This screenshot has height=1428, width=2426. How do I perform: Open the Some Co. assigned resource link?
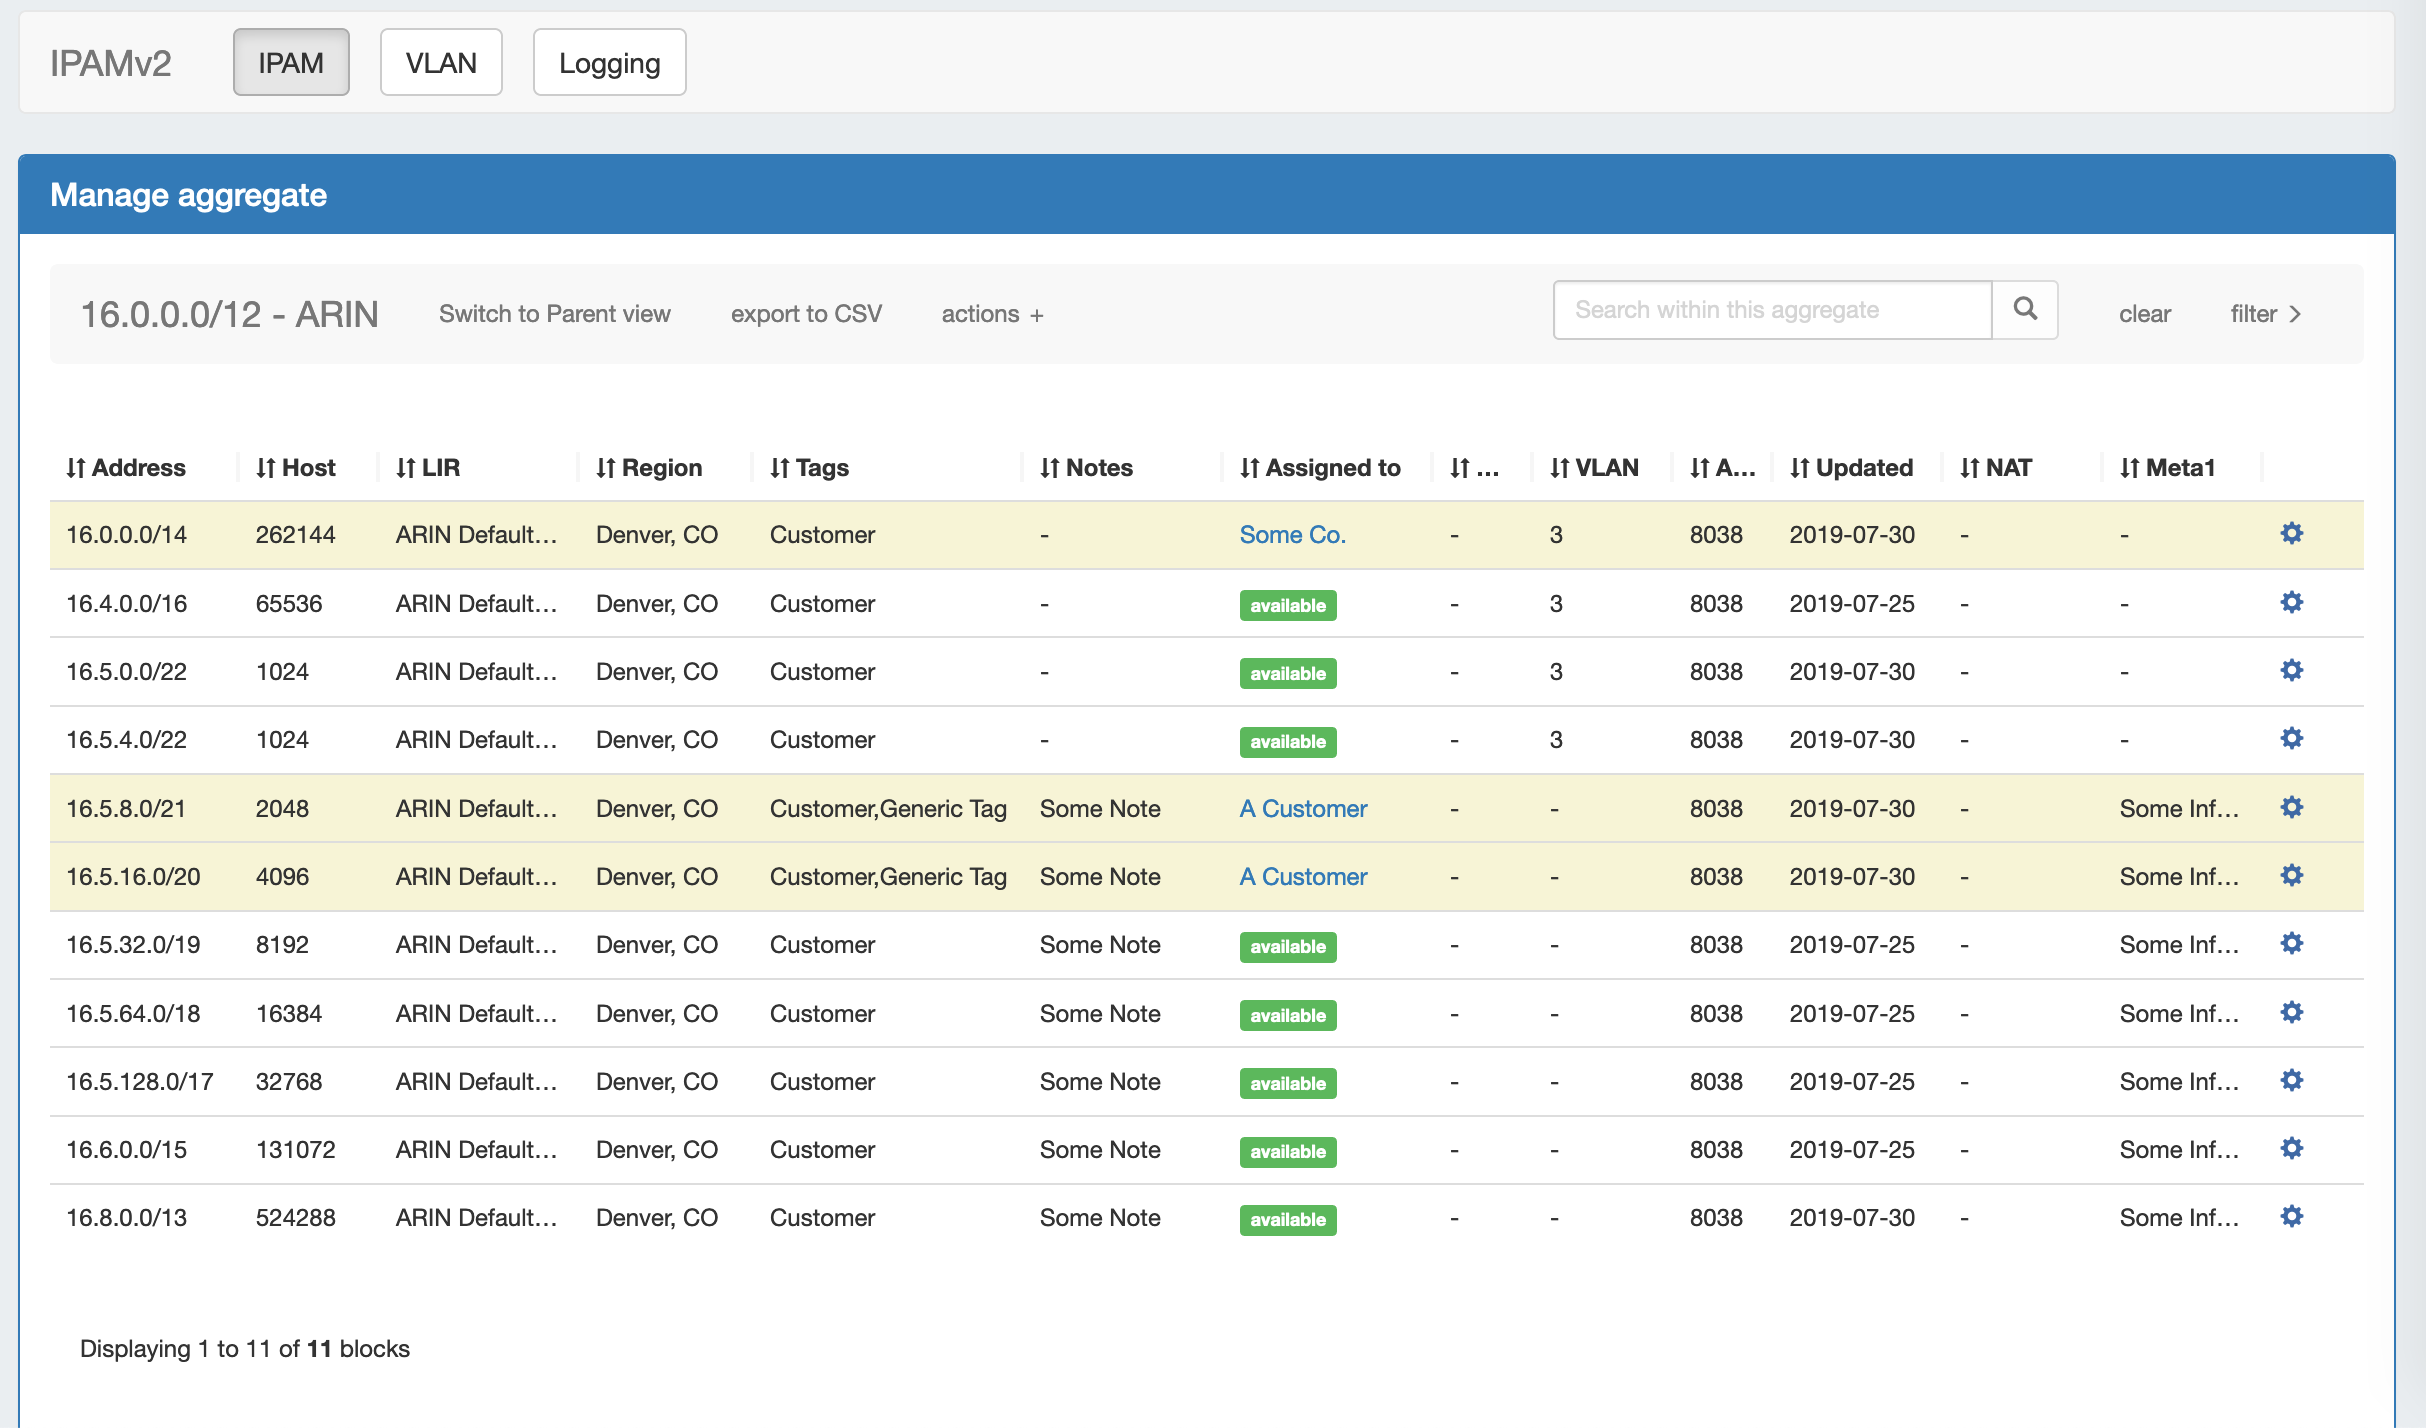click(1292, 535)
